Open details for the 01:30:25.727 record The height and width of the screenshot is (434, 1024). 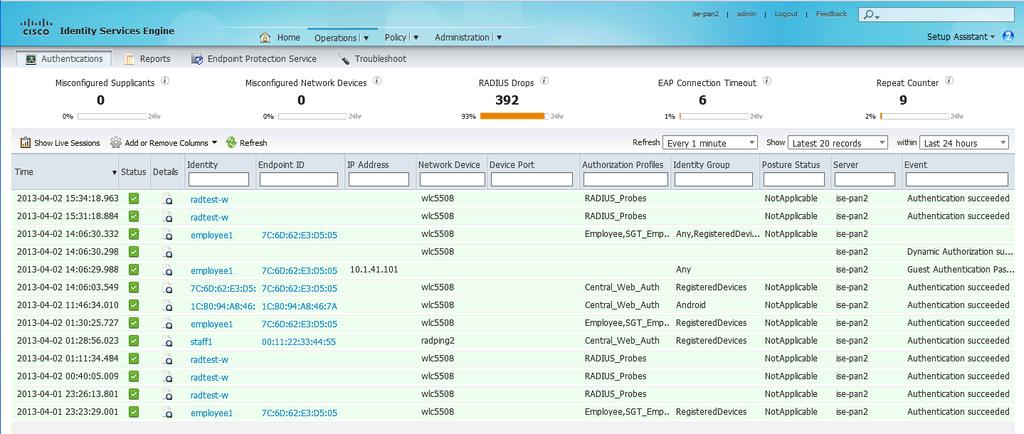(x=167, y=324)
